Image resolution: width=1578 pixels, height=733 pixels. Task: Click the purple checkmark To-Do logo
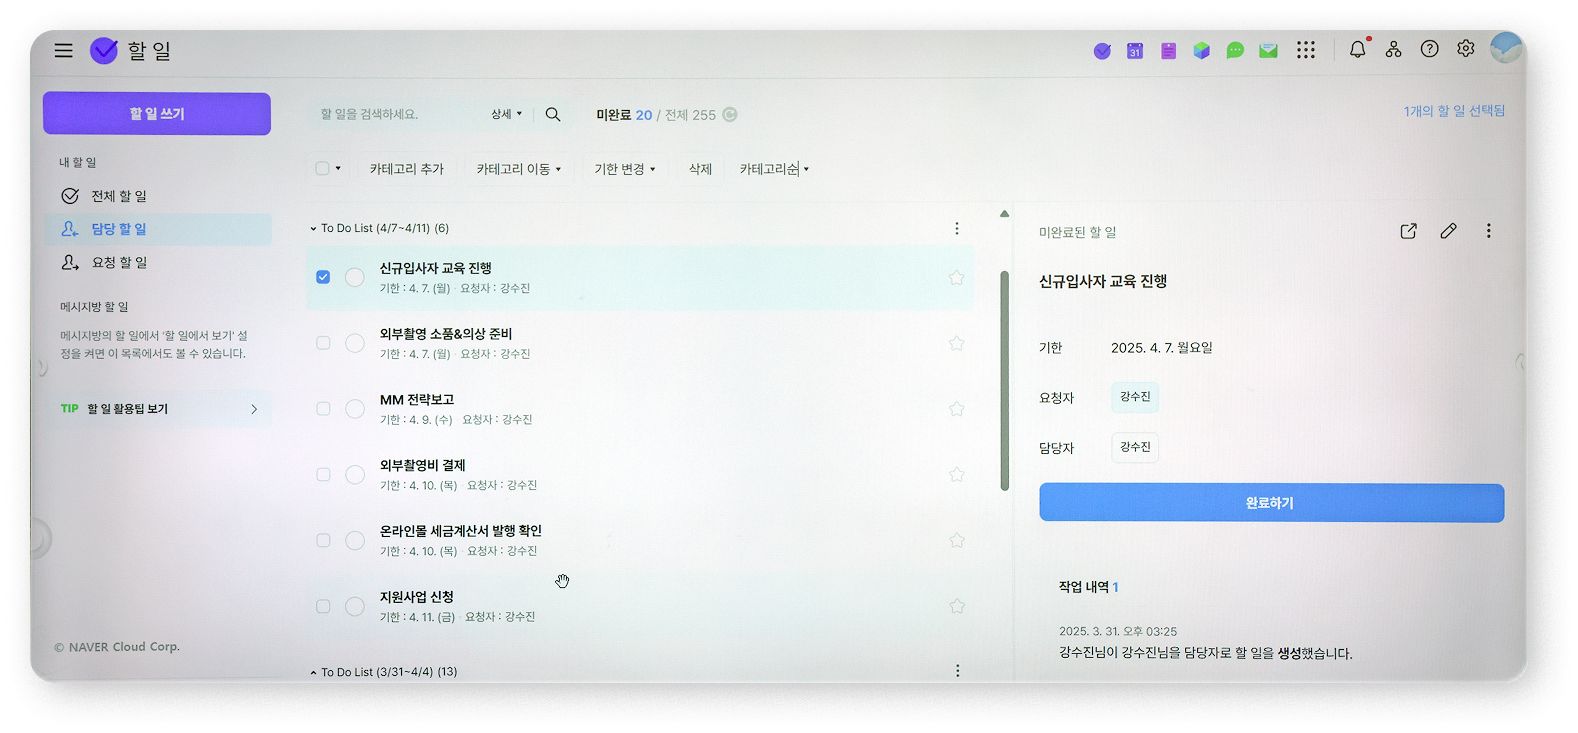pyautogui.click(x=104, y=51)
